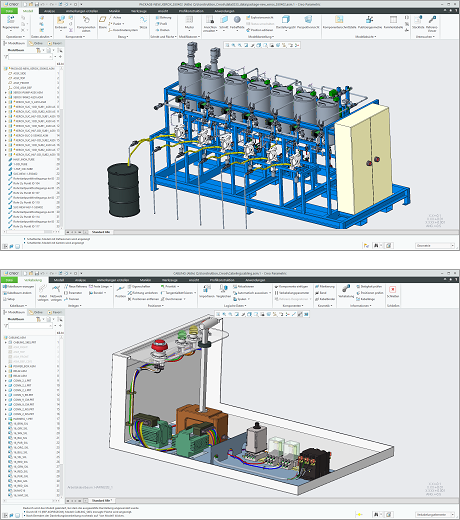The image size is (460, 520).
Task: Open the Stückliste (bill of materials) icon
Action: click(418, 22)
